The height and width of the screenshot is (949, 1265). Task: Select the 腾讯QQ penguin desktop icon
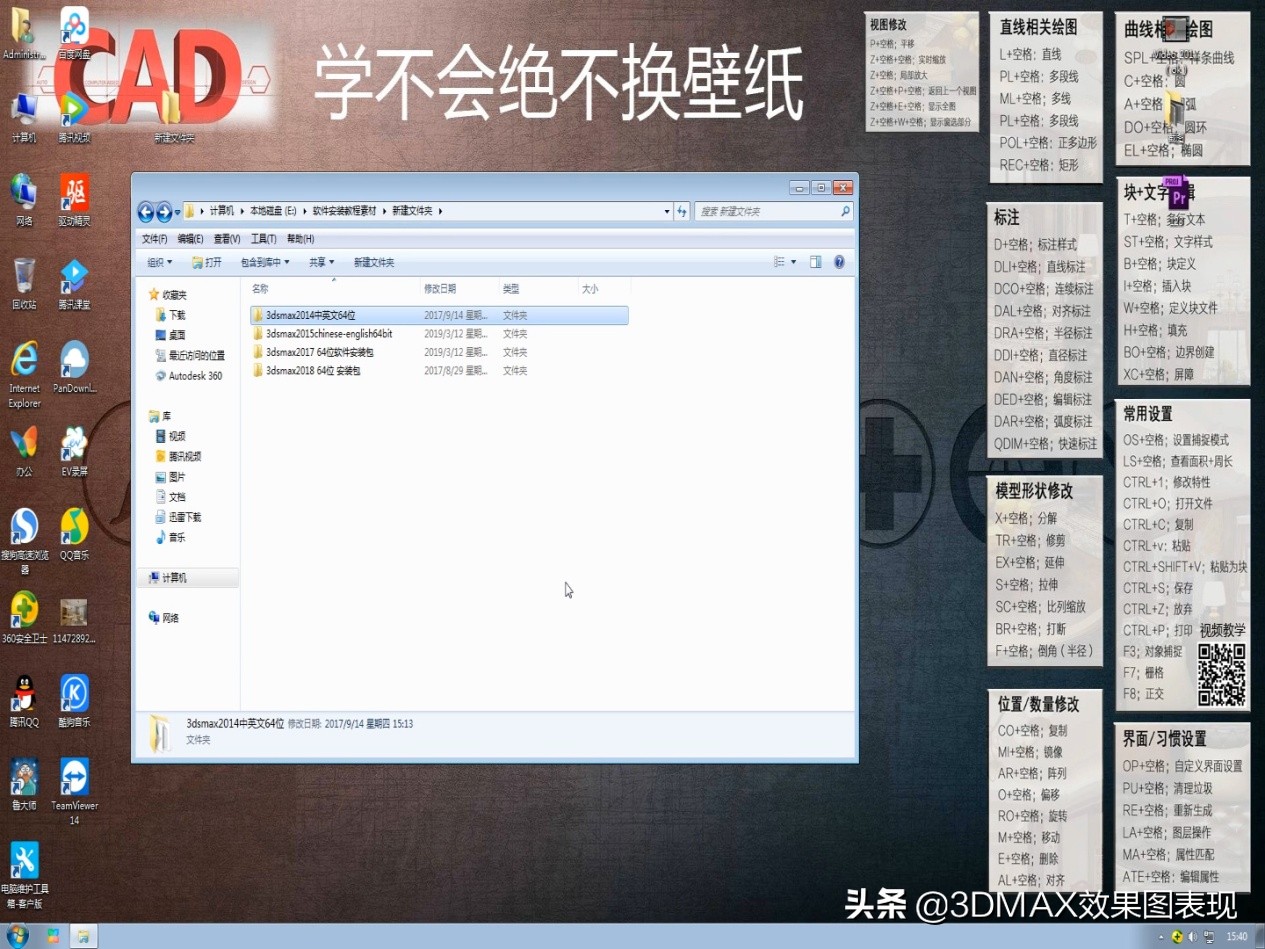(x=24, y=701)
